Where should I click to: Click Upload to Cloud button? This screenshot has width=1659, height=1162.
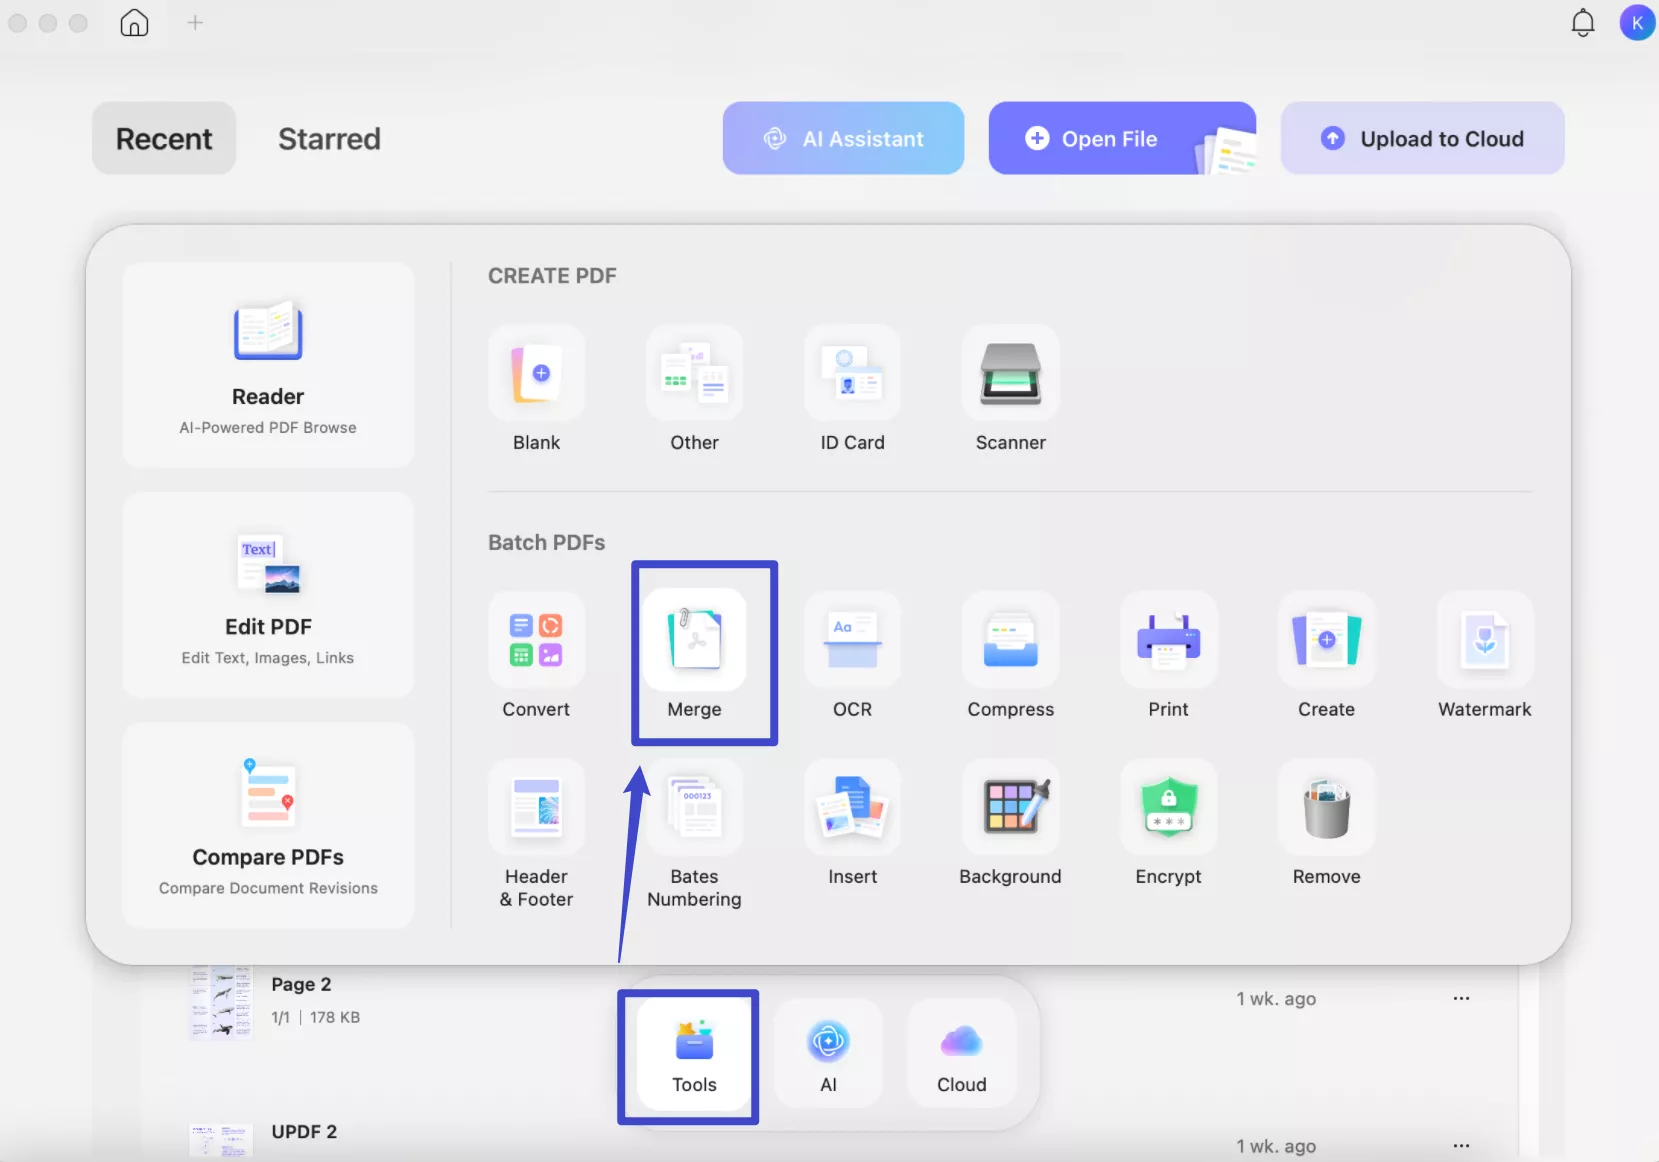coord(1423,138)
